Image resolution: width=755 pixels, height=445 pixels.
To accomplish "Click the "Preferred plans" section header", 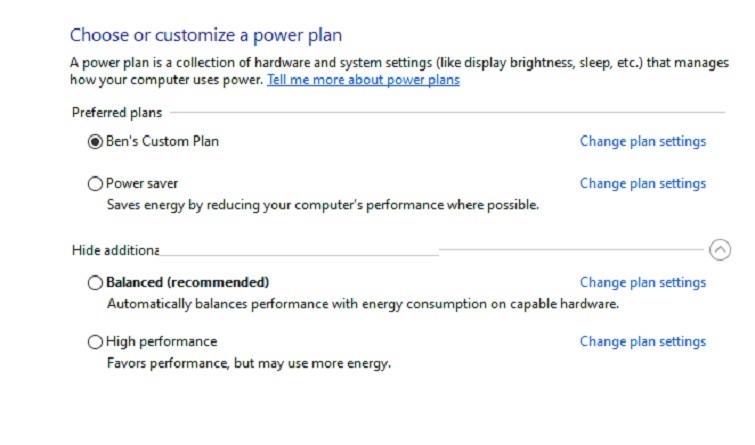I will click(x=117, y=113).
